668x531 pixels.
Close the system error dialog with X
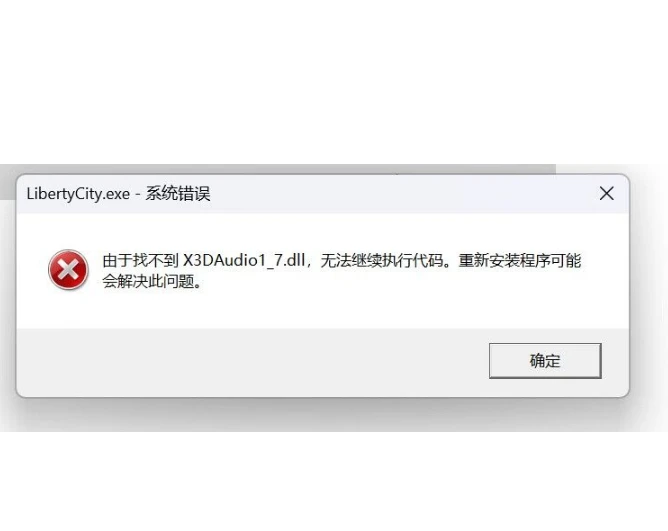[x=606, y=193]
